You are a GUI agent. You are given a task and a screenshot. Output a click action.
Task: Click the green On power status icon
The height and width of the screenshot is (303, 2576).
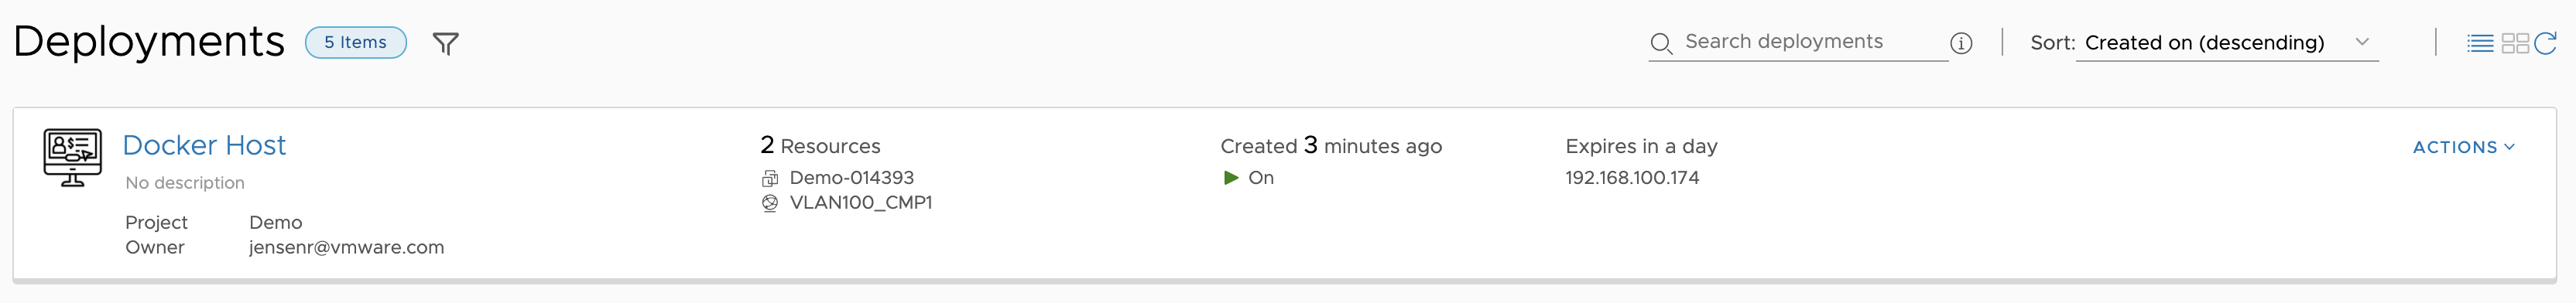(1231, 178)
